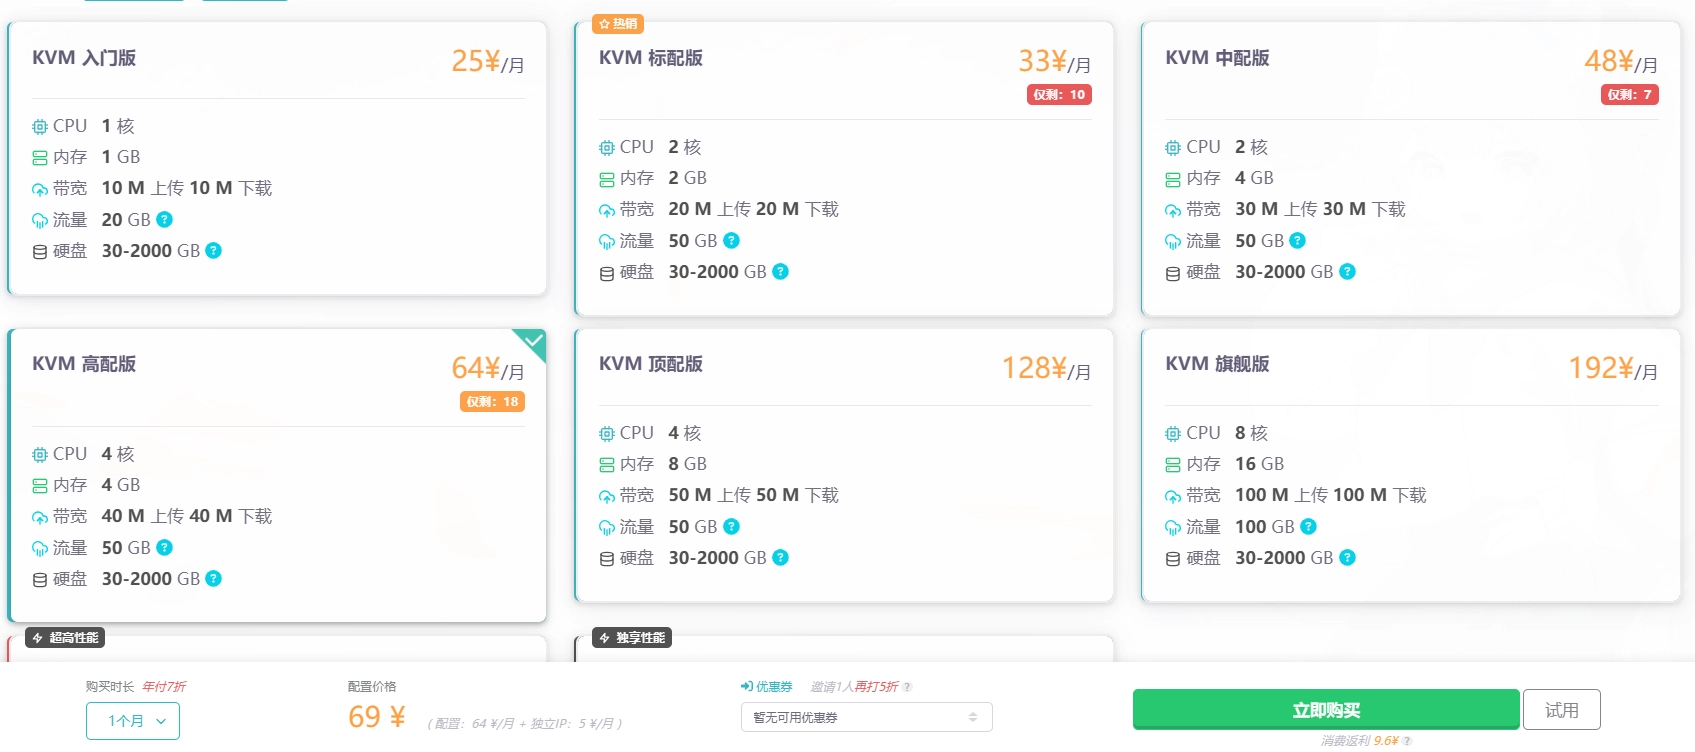Click the 内存 memory icon on KVM 标配版
Image resolution: width=1695 pixels, height=752 pixels.
click(608, 178)
